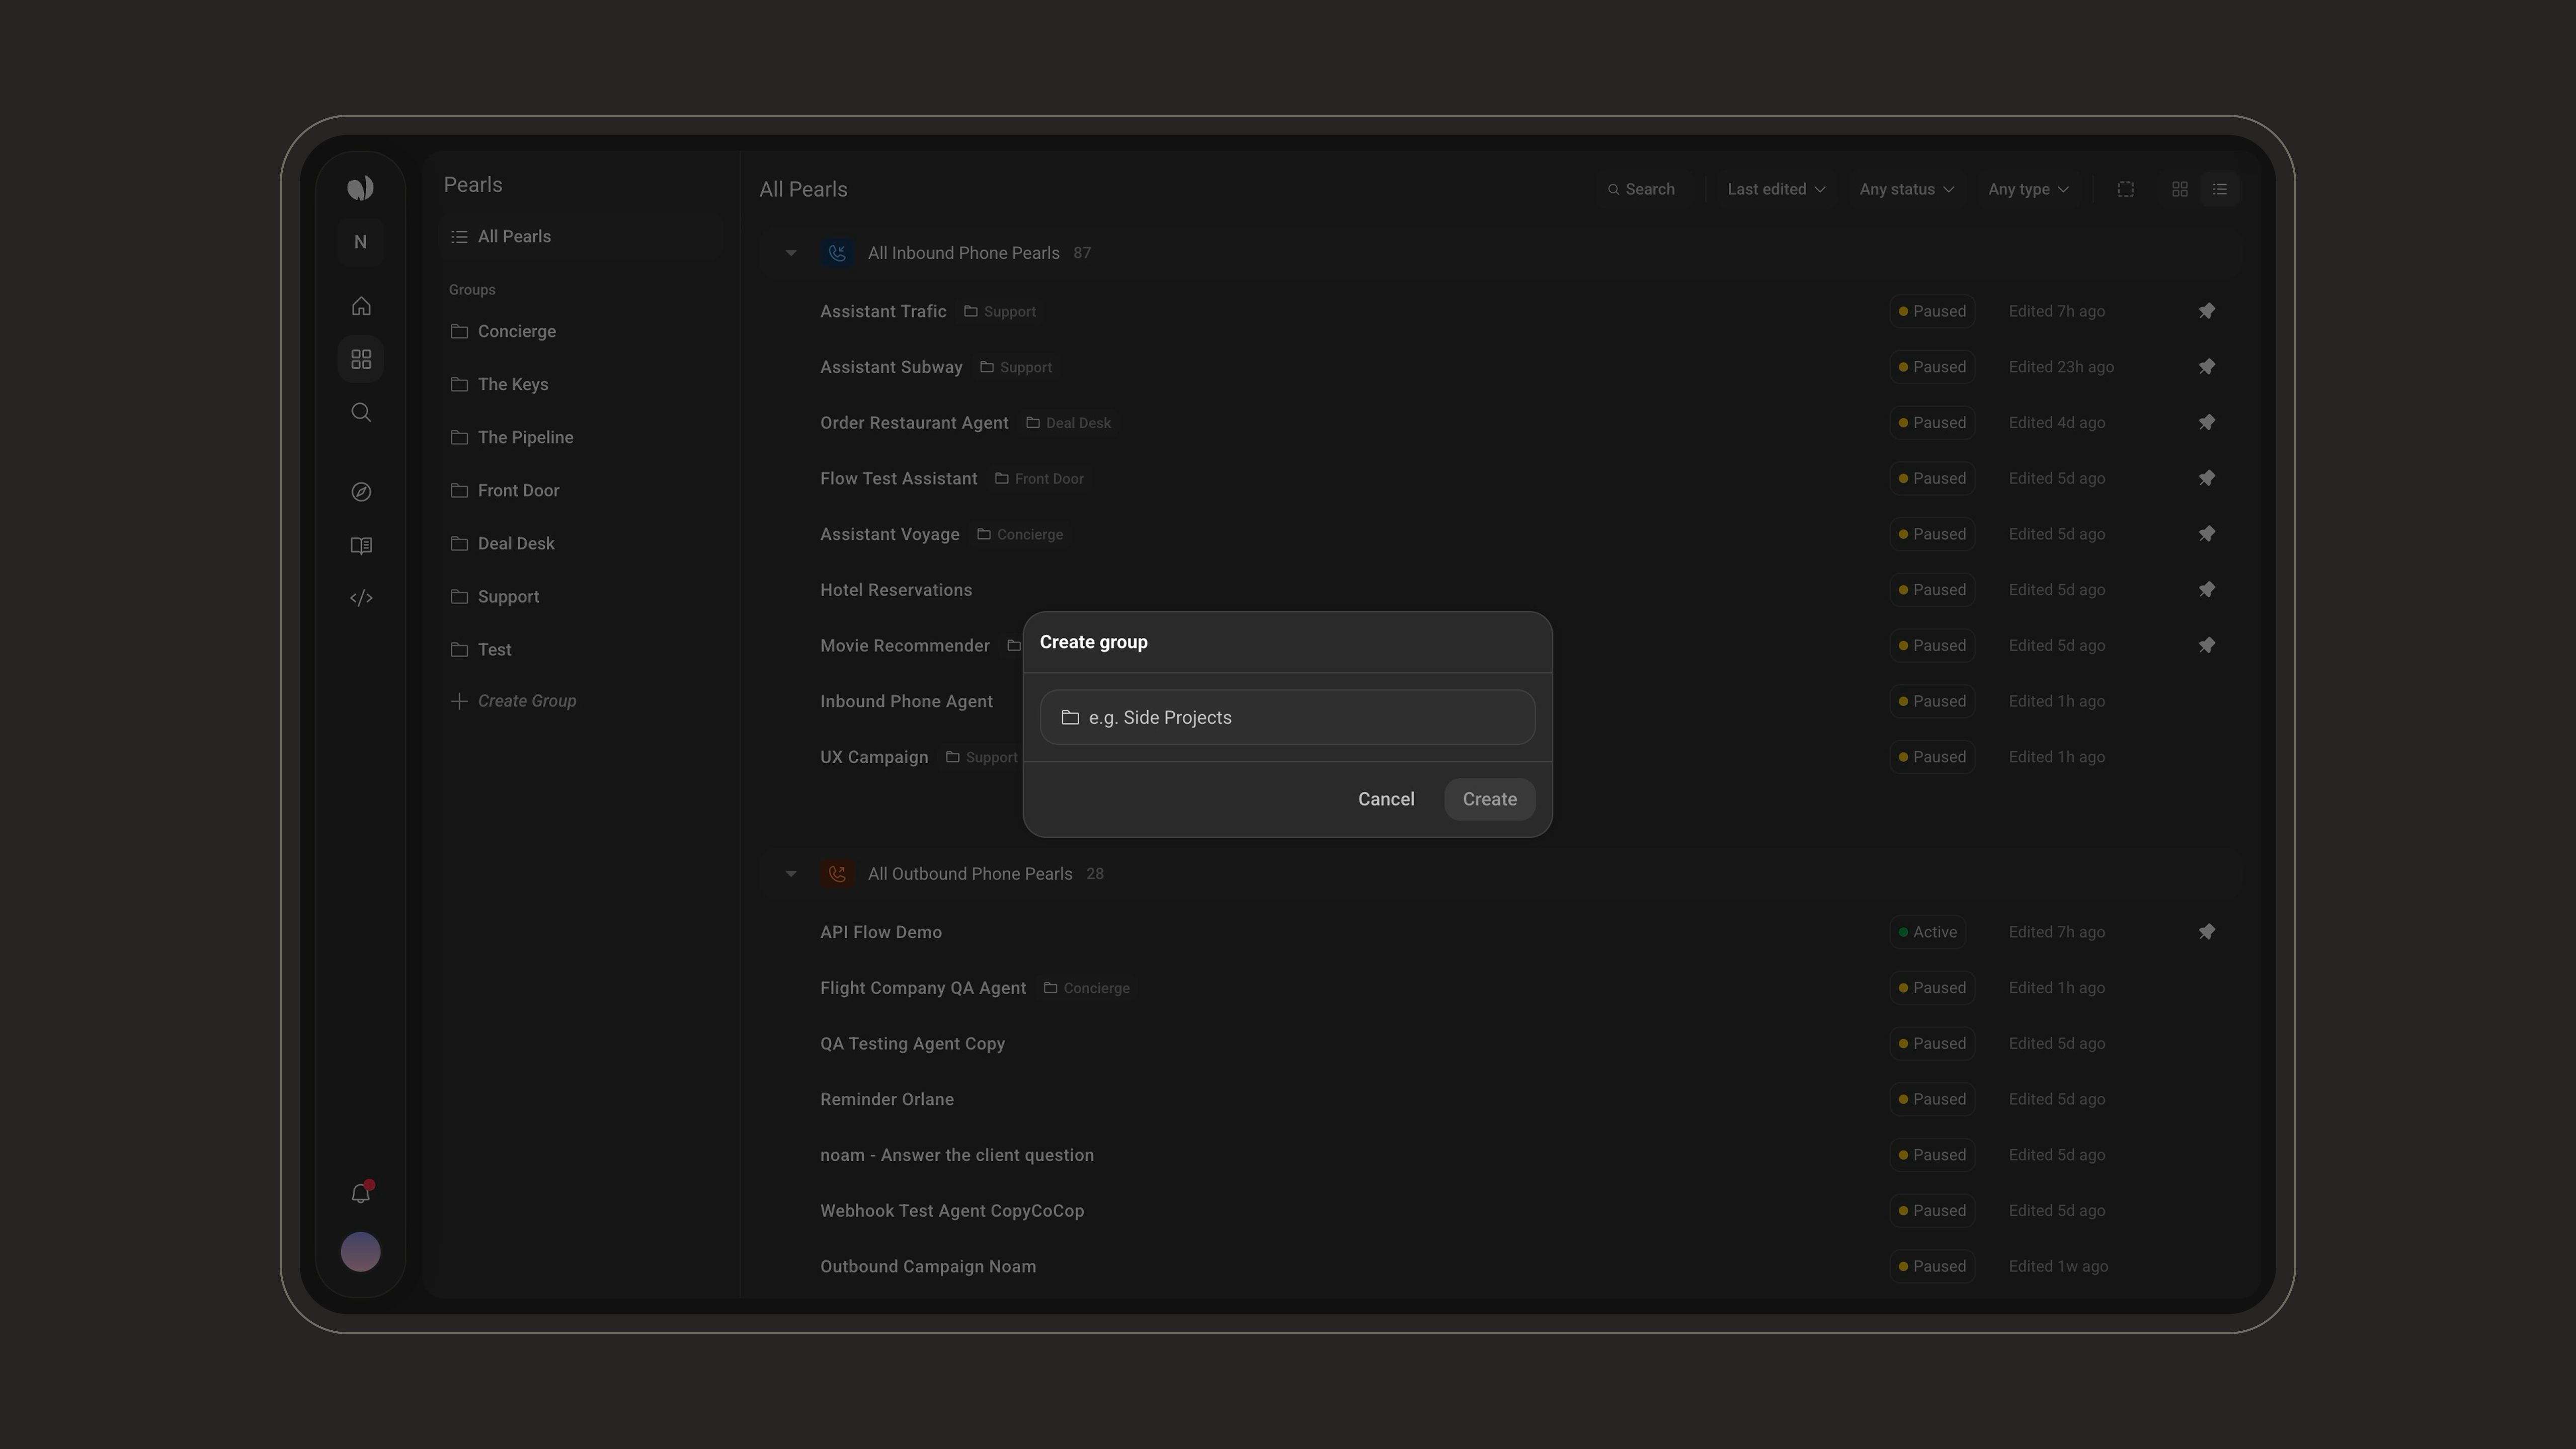2576x1449 pixels.
Task: Click Cancel in Create group dialog
Action: [1386, 799]
